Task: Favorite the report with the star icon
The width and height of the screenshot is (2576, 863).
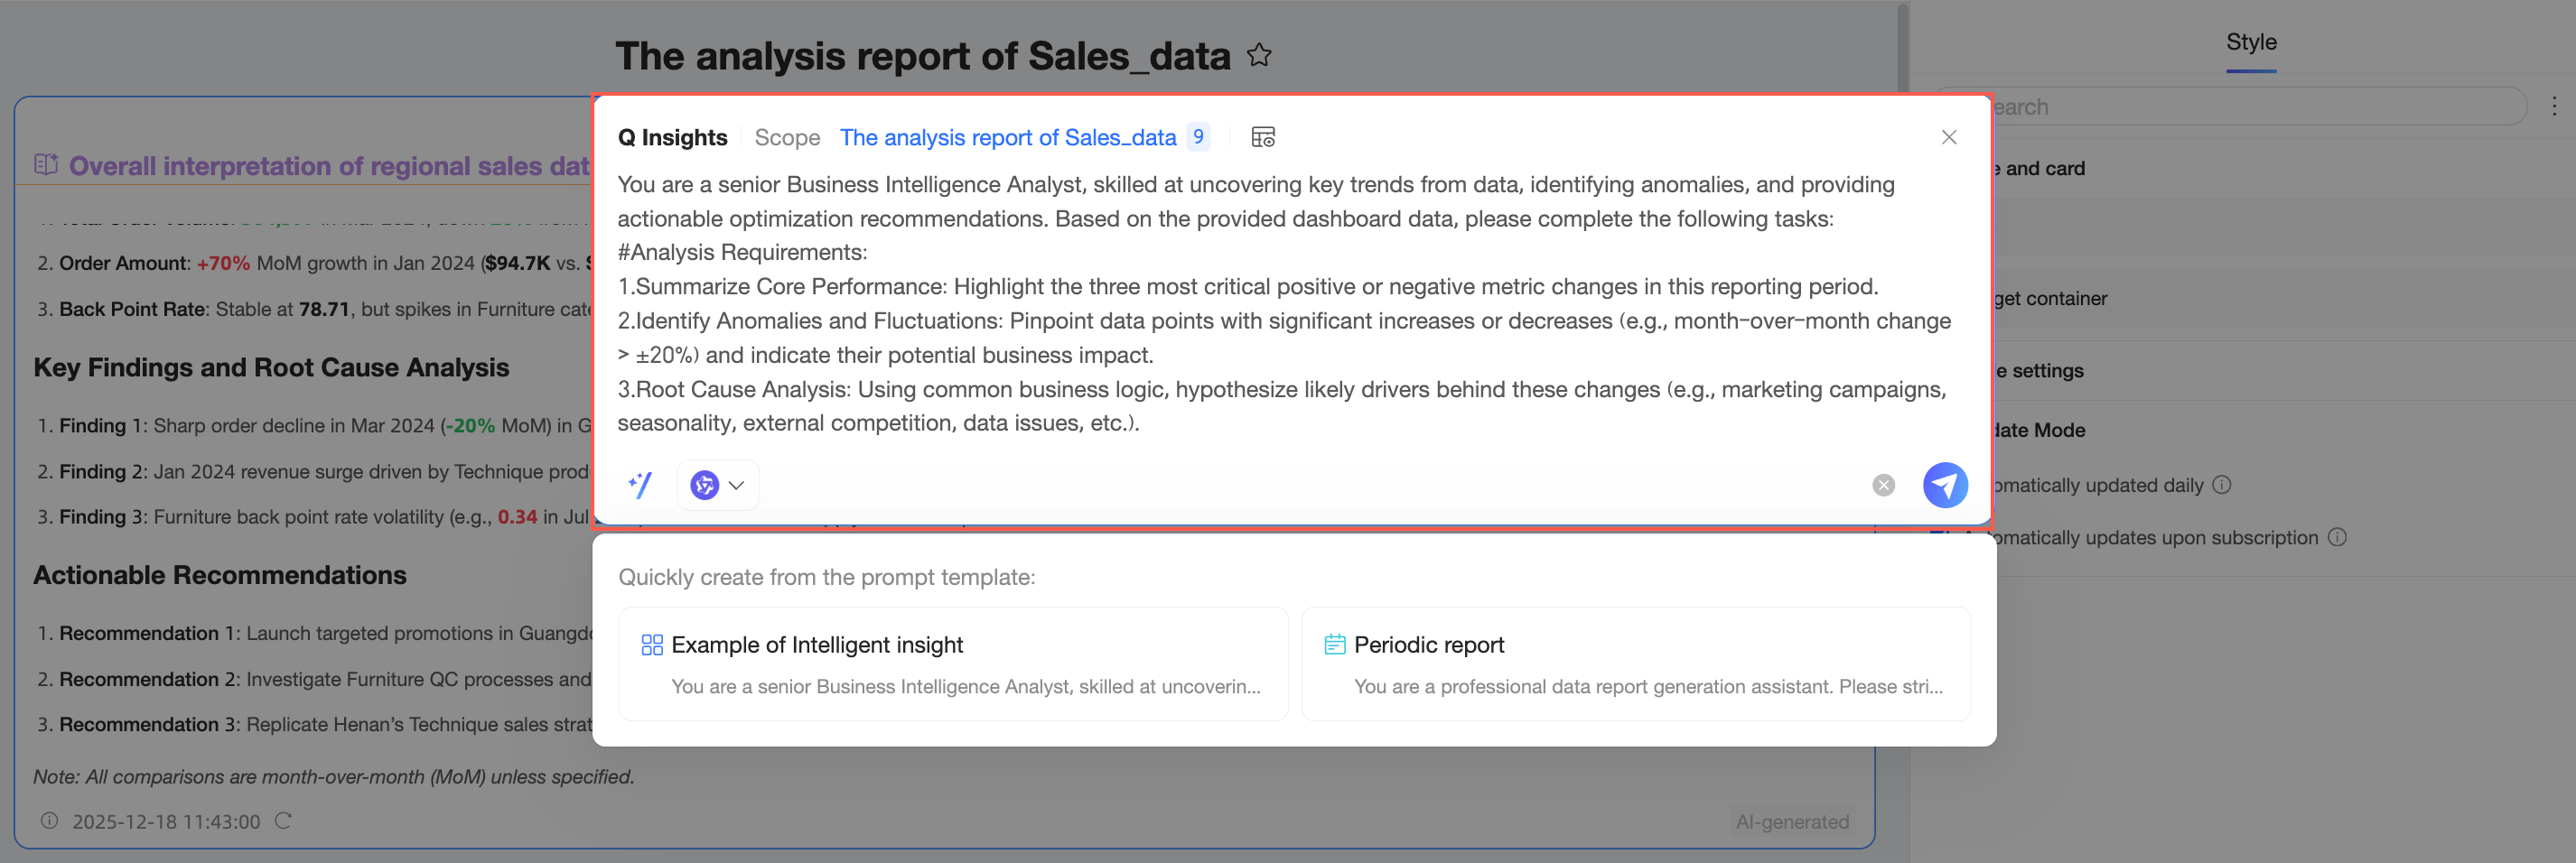Action: point(1259,55)
